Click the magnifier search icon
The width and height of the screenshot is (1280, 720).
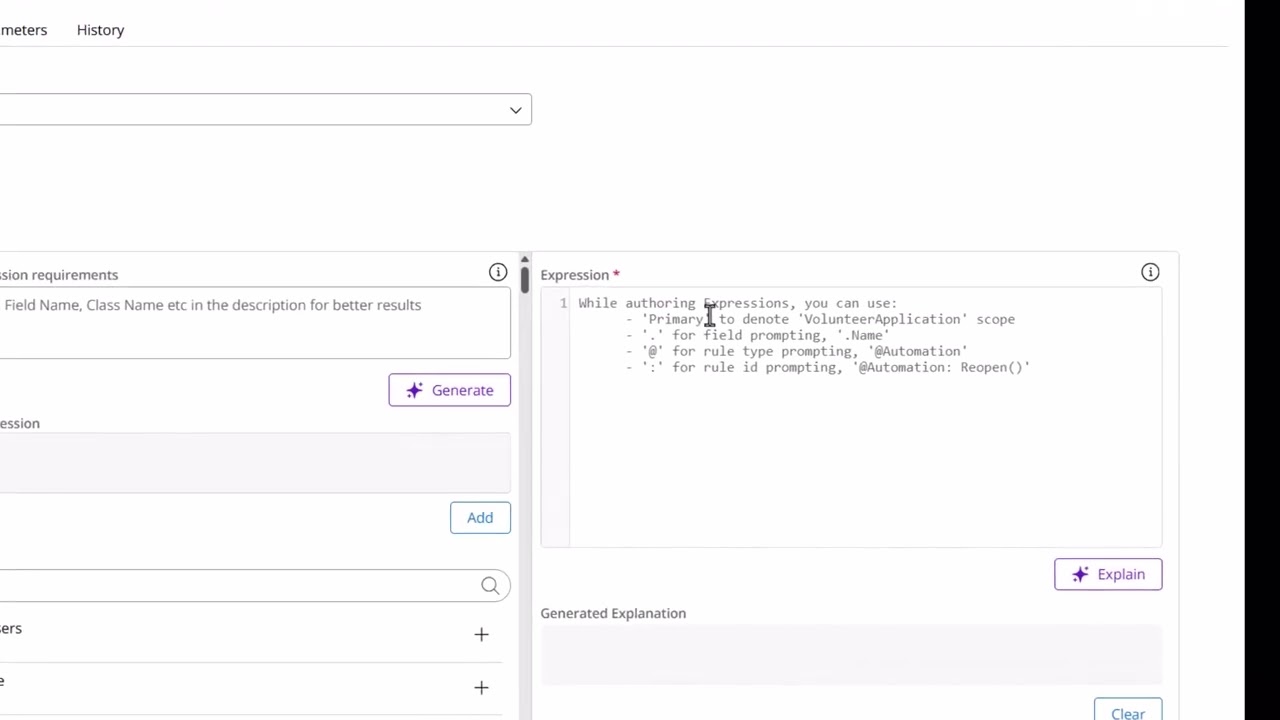click(x=490, y=586)
